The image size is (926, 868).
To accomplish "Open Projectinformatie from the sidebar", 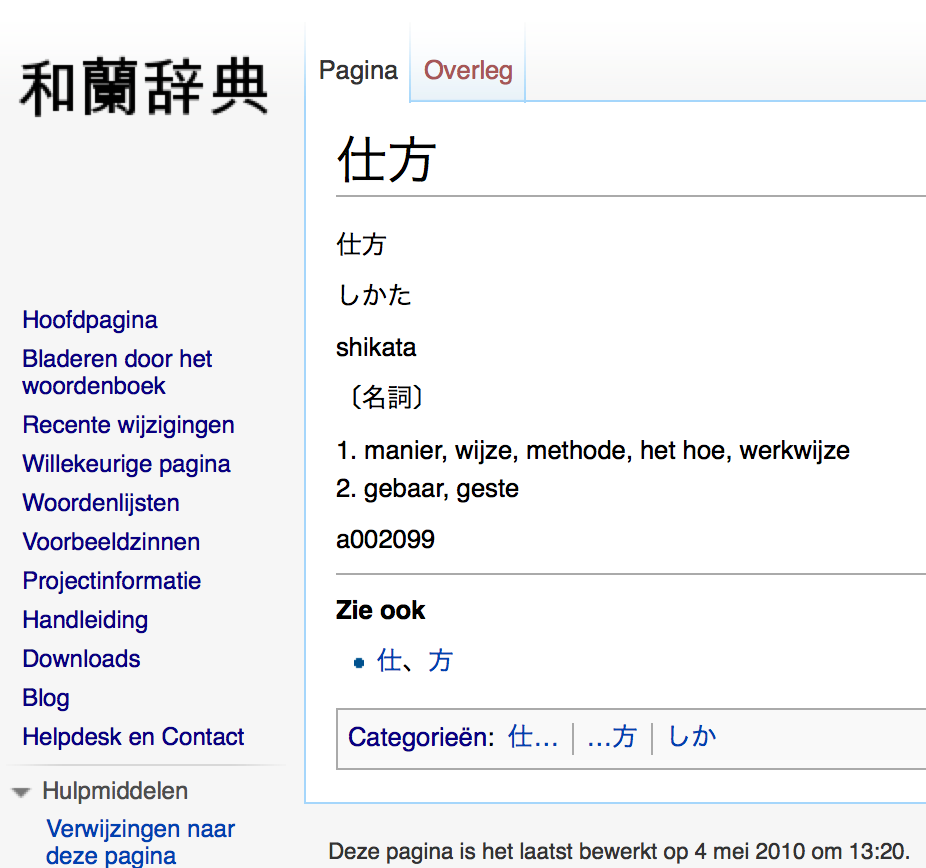I will (x=112, y=581).
